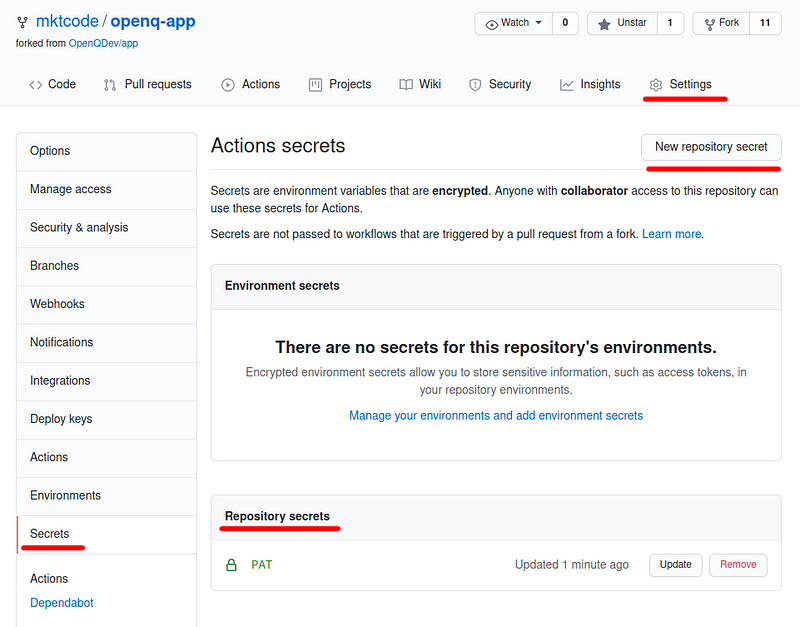Select Environments in sidebar

click(x=107, y=496)
